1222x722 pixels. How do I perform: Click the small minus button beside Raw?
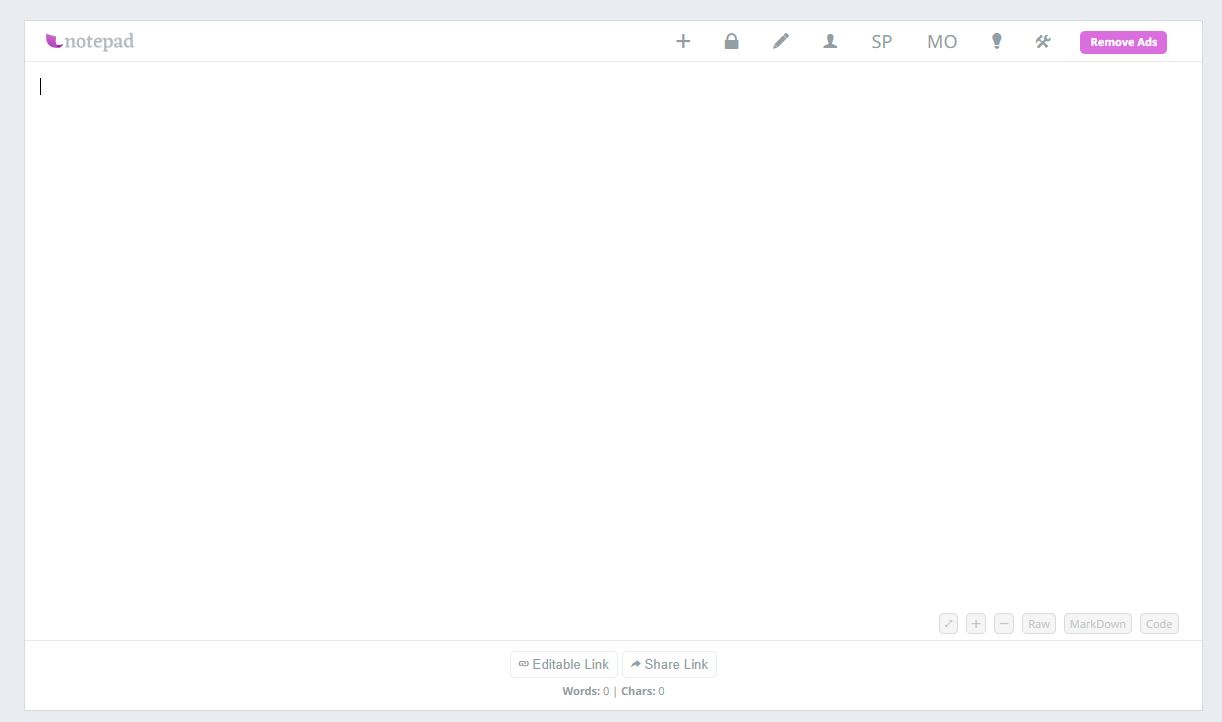(1004, 624)
